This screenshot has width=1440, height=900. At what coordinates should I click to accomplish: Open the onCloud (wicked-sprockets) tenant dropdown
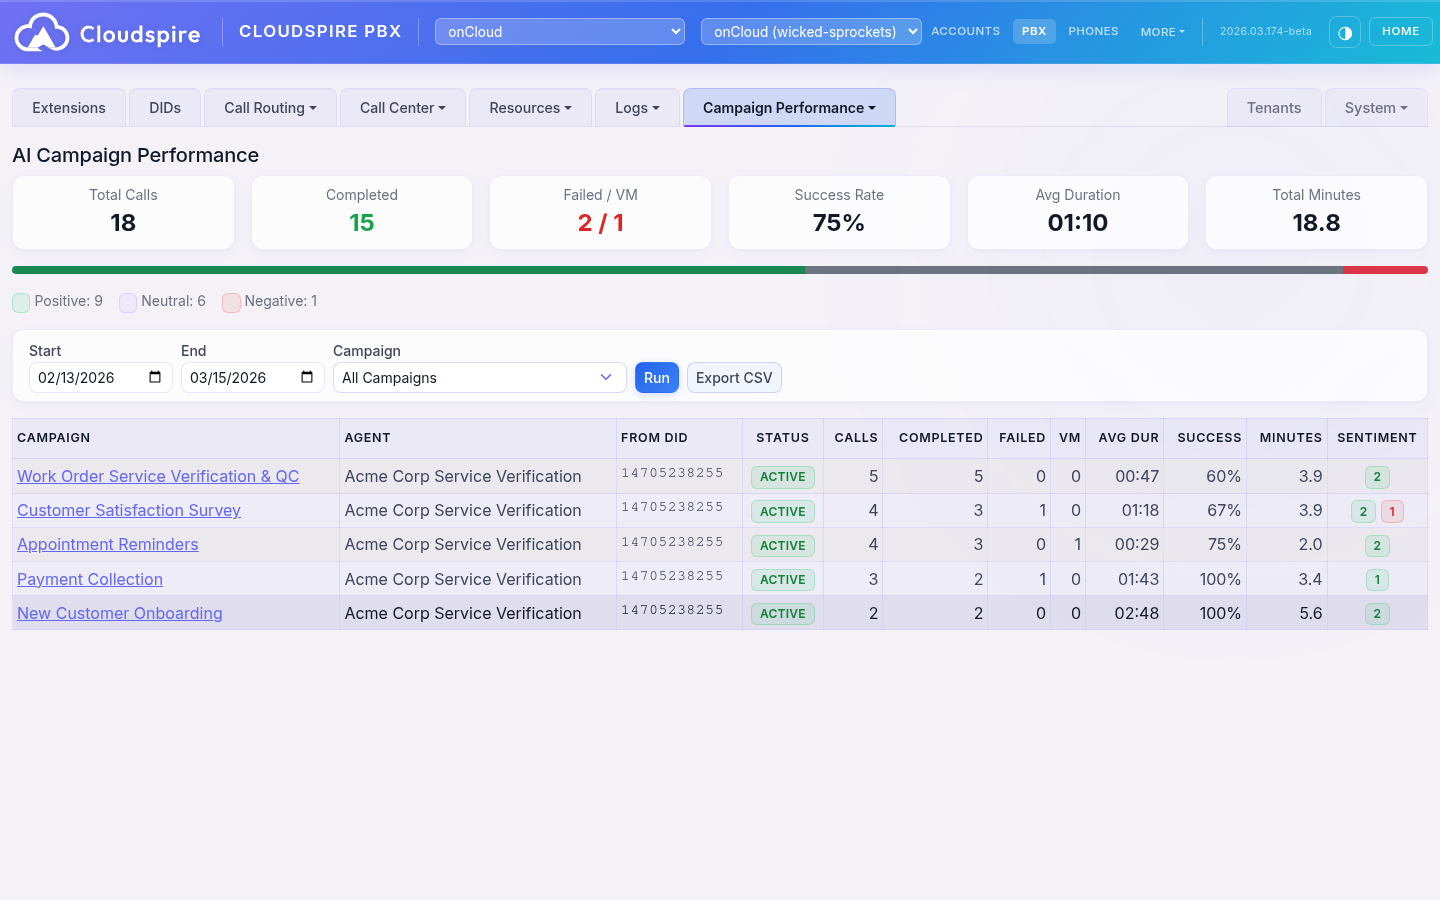[x=810, y=31]
